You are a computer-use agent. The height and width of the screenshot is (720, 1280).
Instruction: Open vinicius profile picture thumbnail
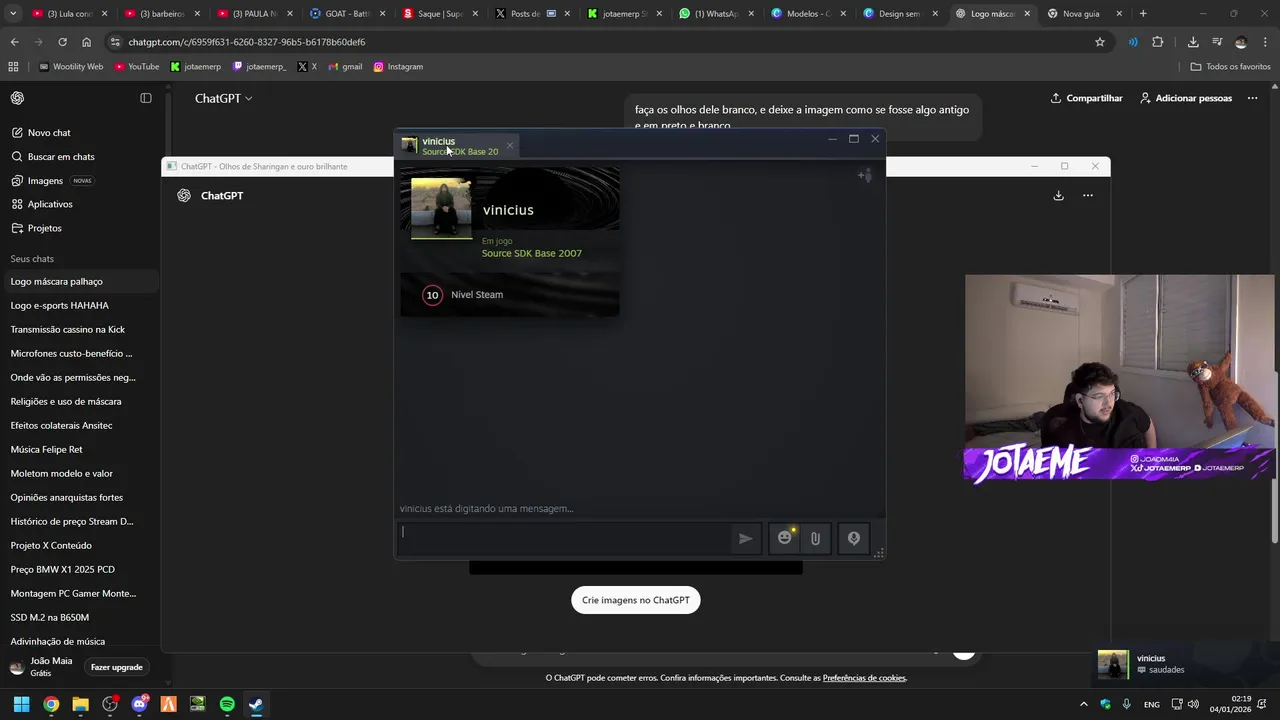[441, 208]
